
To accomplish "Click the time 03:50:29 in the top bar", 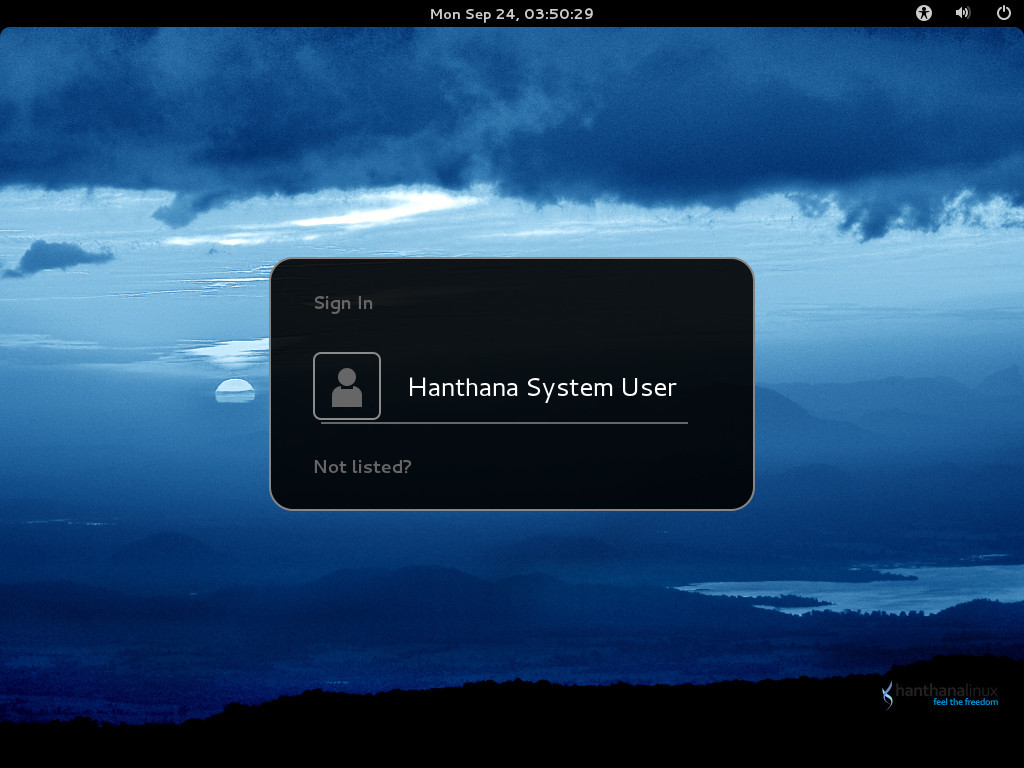I will [x=558, y=14].
